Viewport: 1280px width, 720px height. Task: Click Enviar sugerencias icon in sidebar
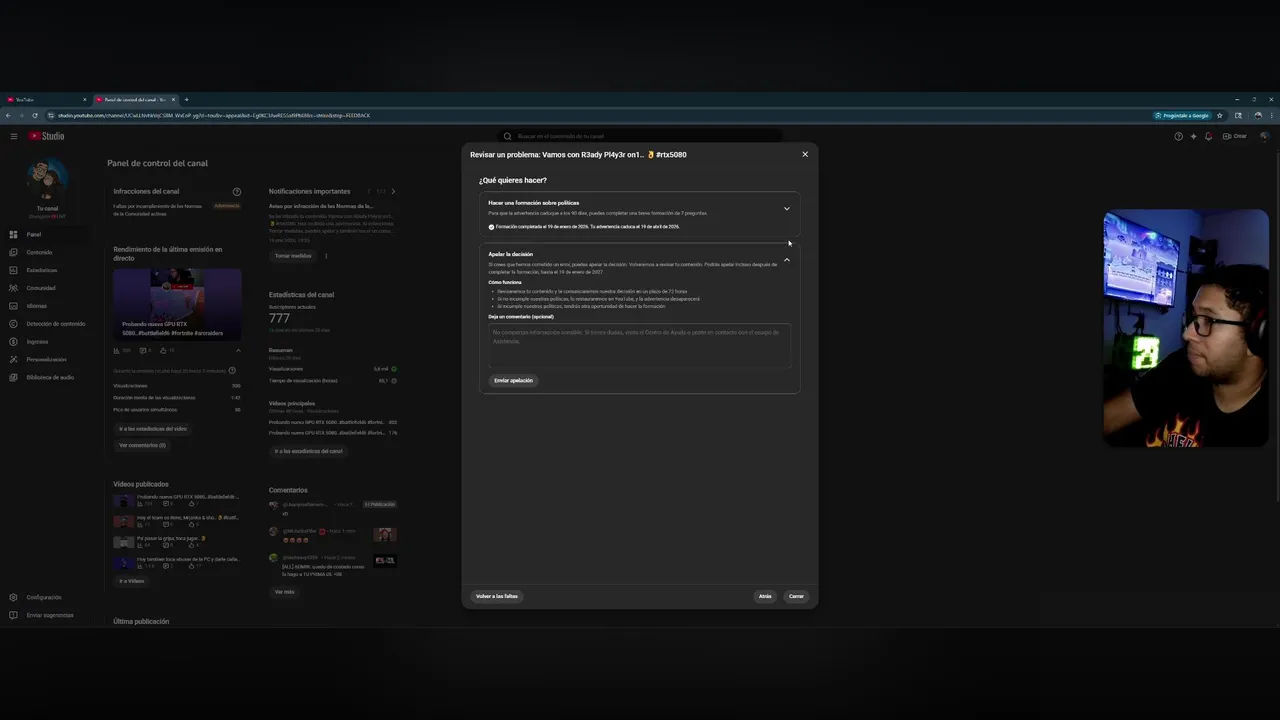point(13,615)
